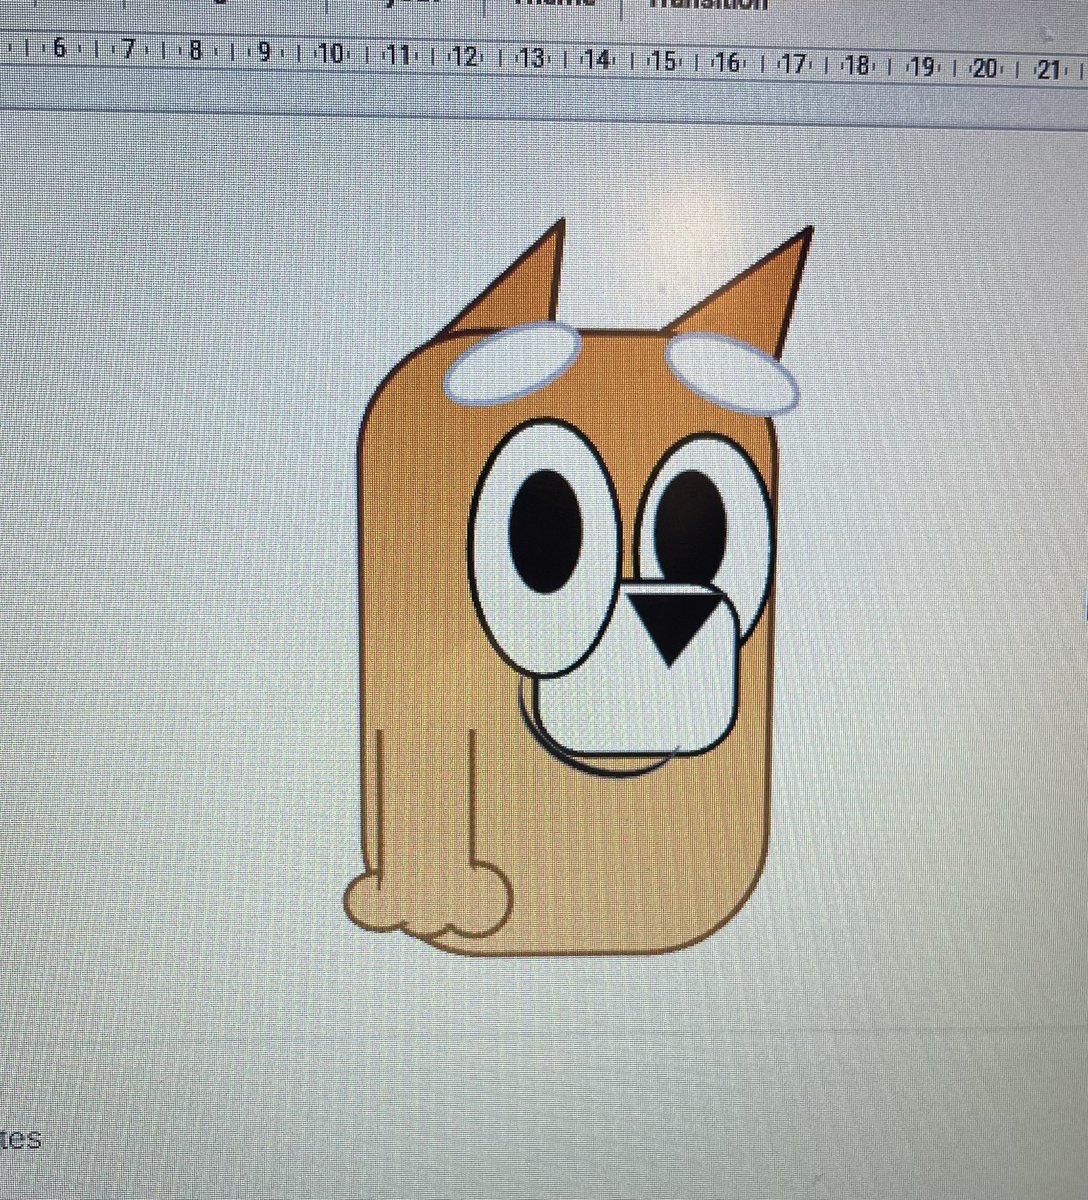Image resolution: width=1088 pixels, height=1200 pixels.
Task: Select the right white eyebrow oval
Action: [734, 376]
